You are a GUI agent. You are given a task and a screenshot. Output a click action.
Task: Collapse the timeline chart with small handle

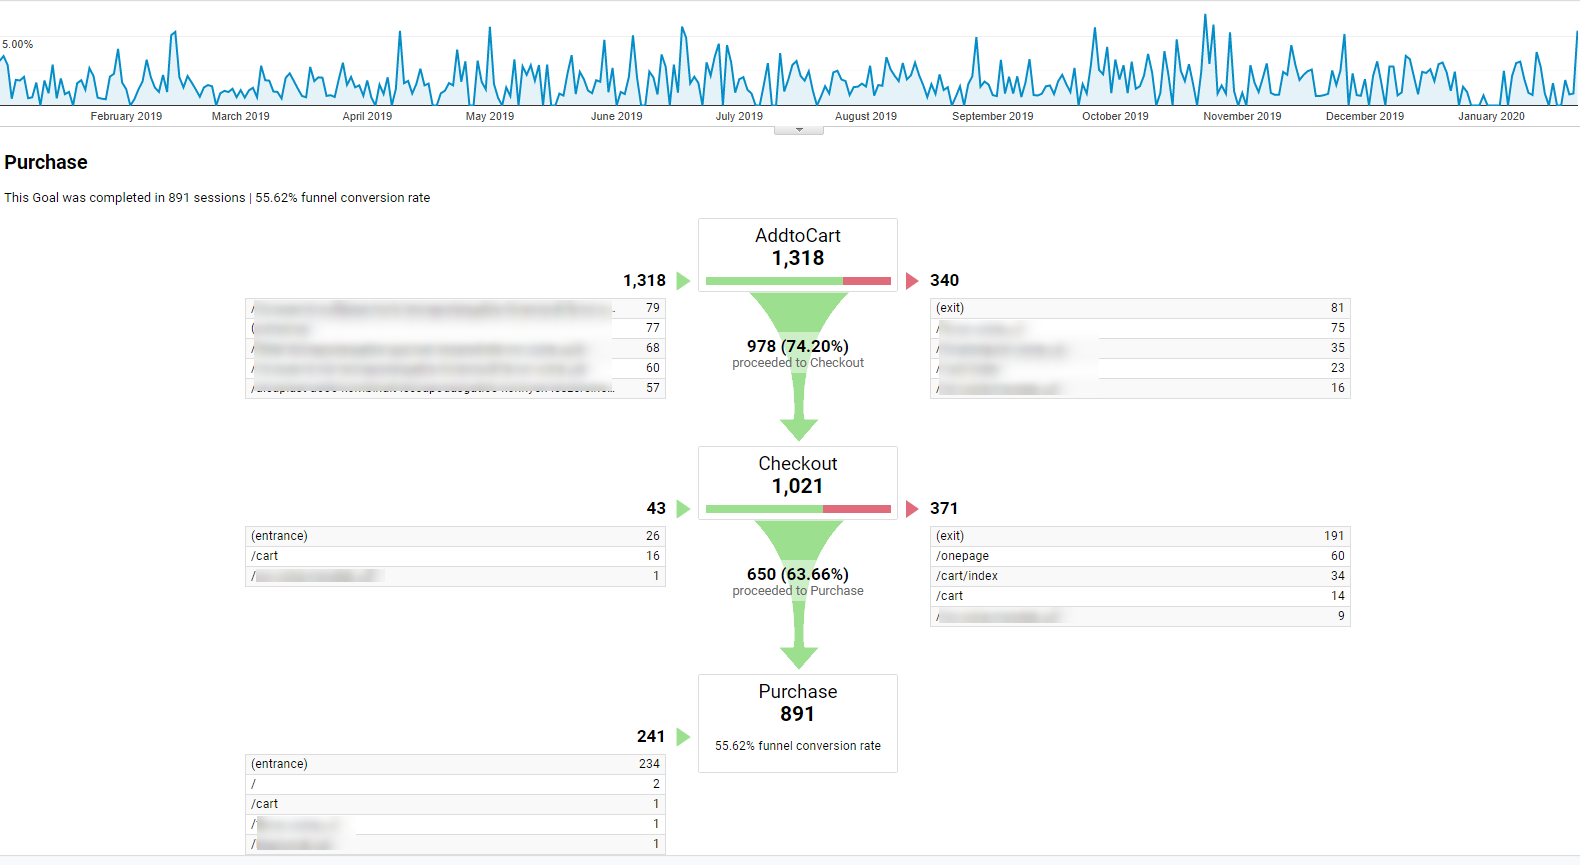coord(798,130)
